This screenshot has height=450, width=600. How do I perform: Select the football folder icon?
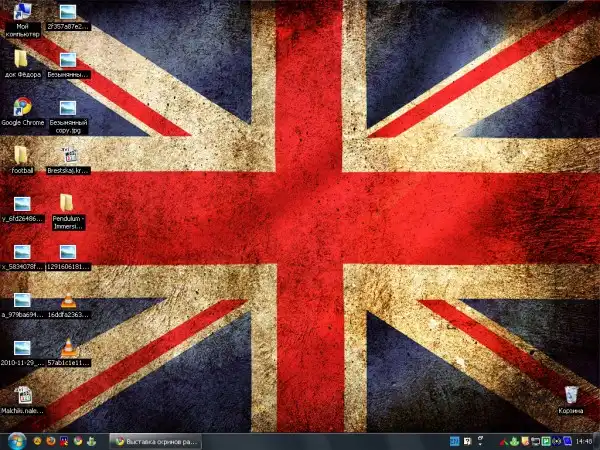point(22,156)
